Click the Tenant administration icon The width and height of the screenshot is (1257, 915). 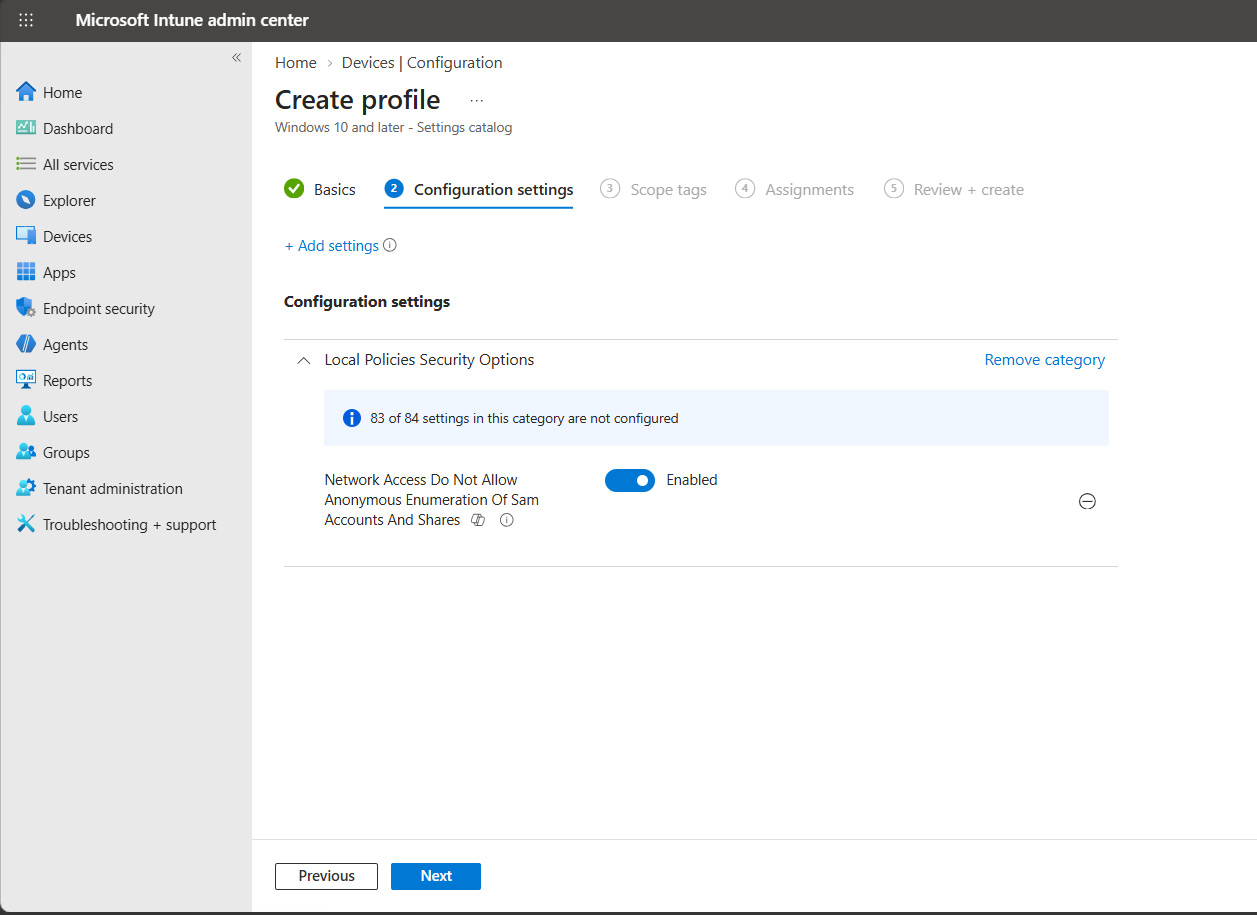tap(26, 488)
